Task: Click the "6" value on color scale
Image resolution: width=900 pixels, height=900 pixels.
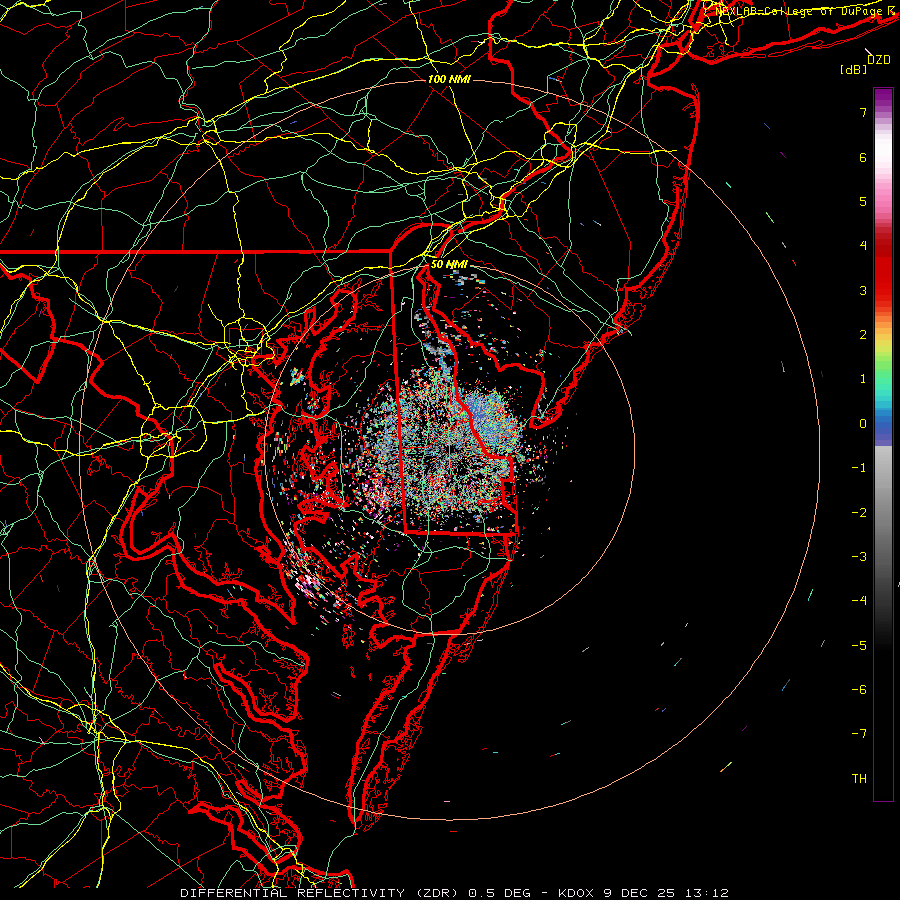Action: (x=863, y=157)
